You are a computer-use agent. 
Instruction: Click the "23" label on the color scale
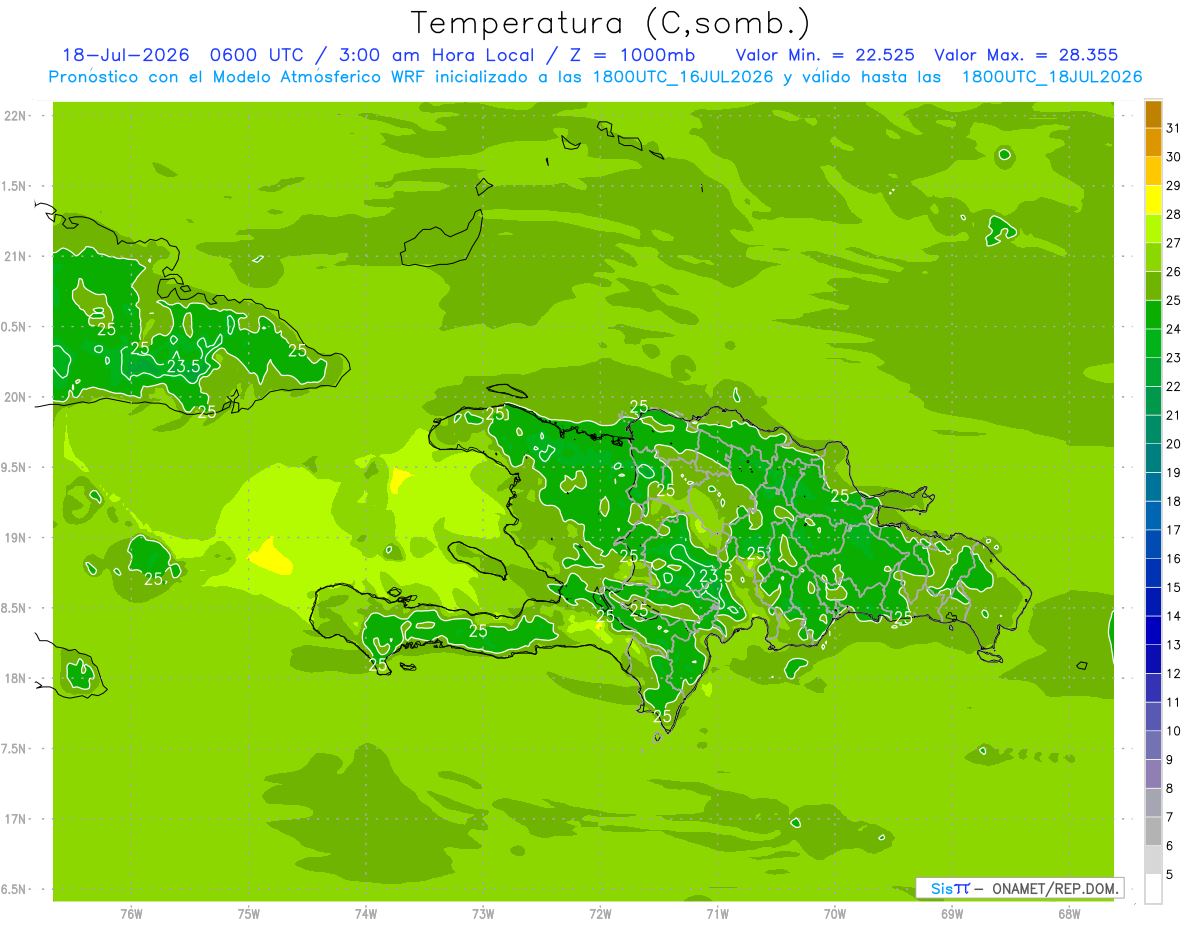point(1173,358)
